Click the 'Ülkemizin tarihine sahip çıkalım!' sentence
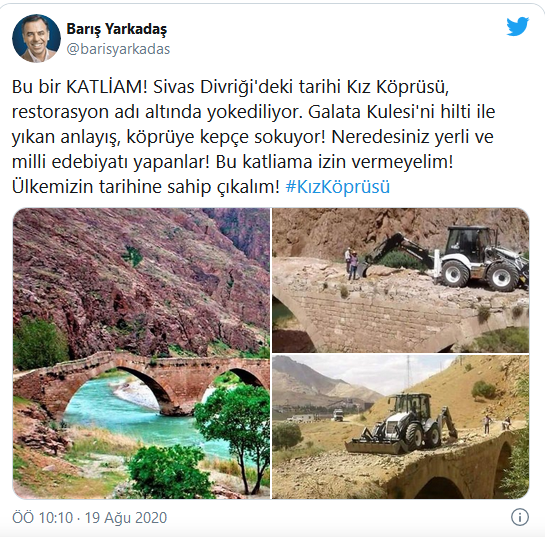 point(146,187)
